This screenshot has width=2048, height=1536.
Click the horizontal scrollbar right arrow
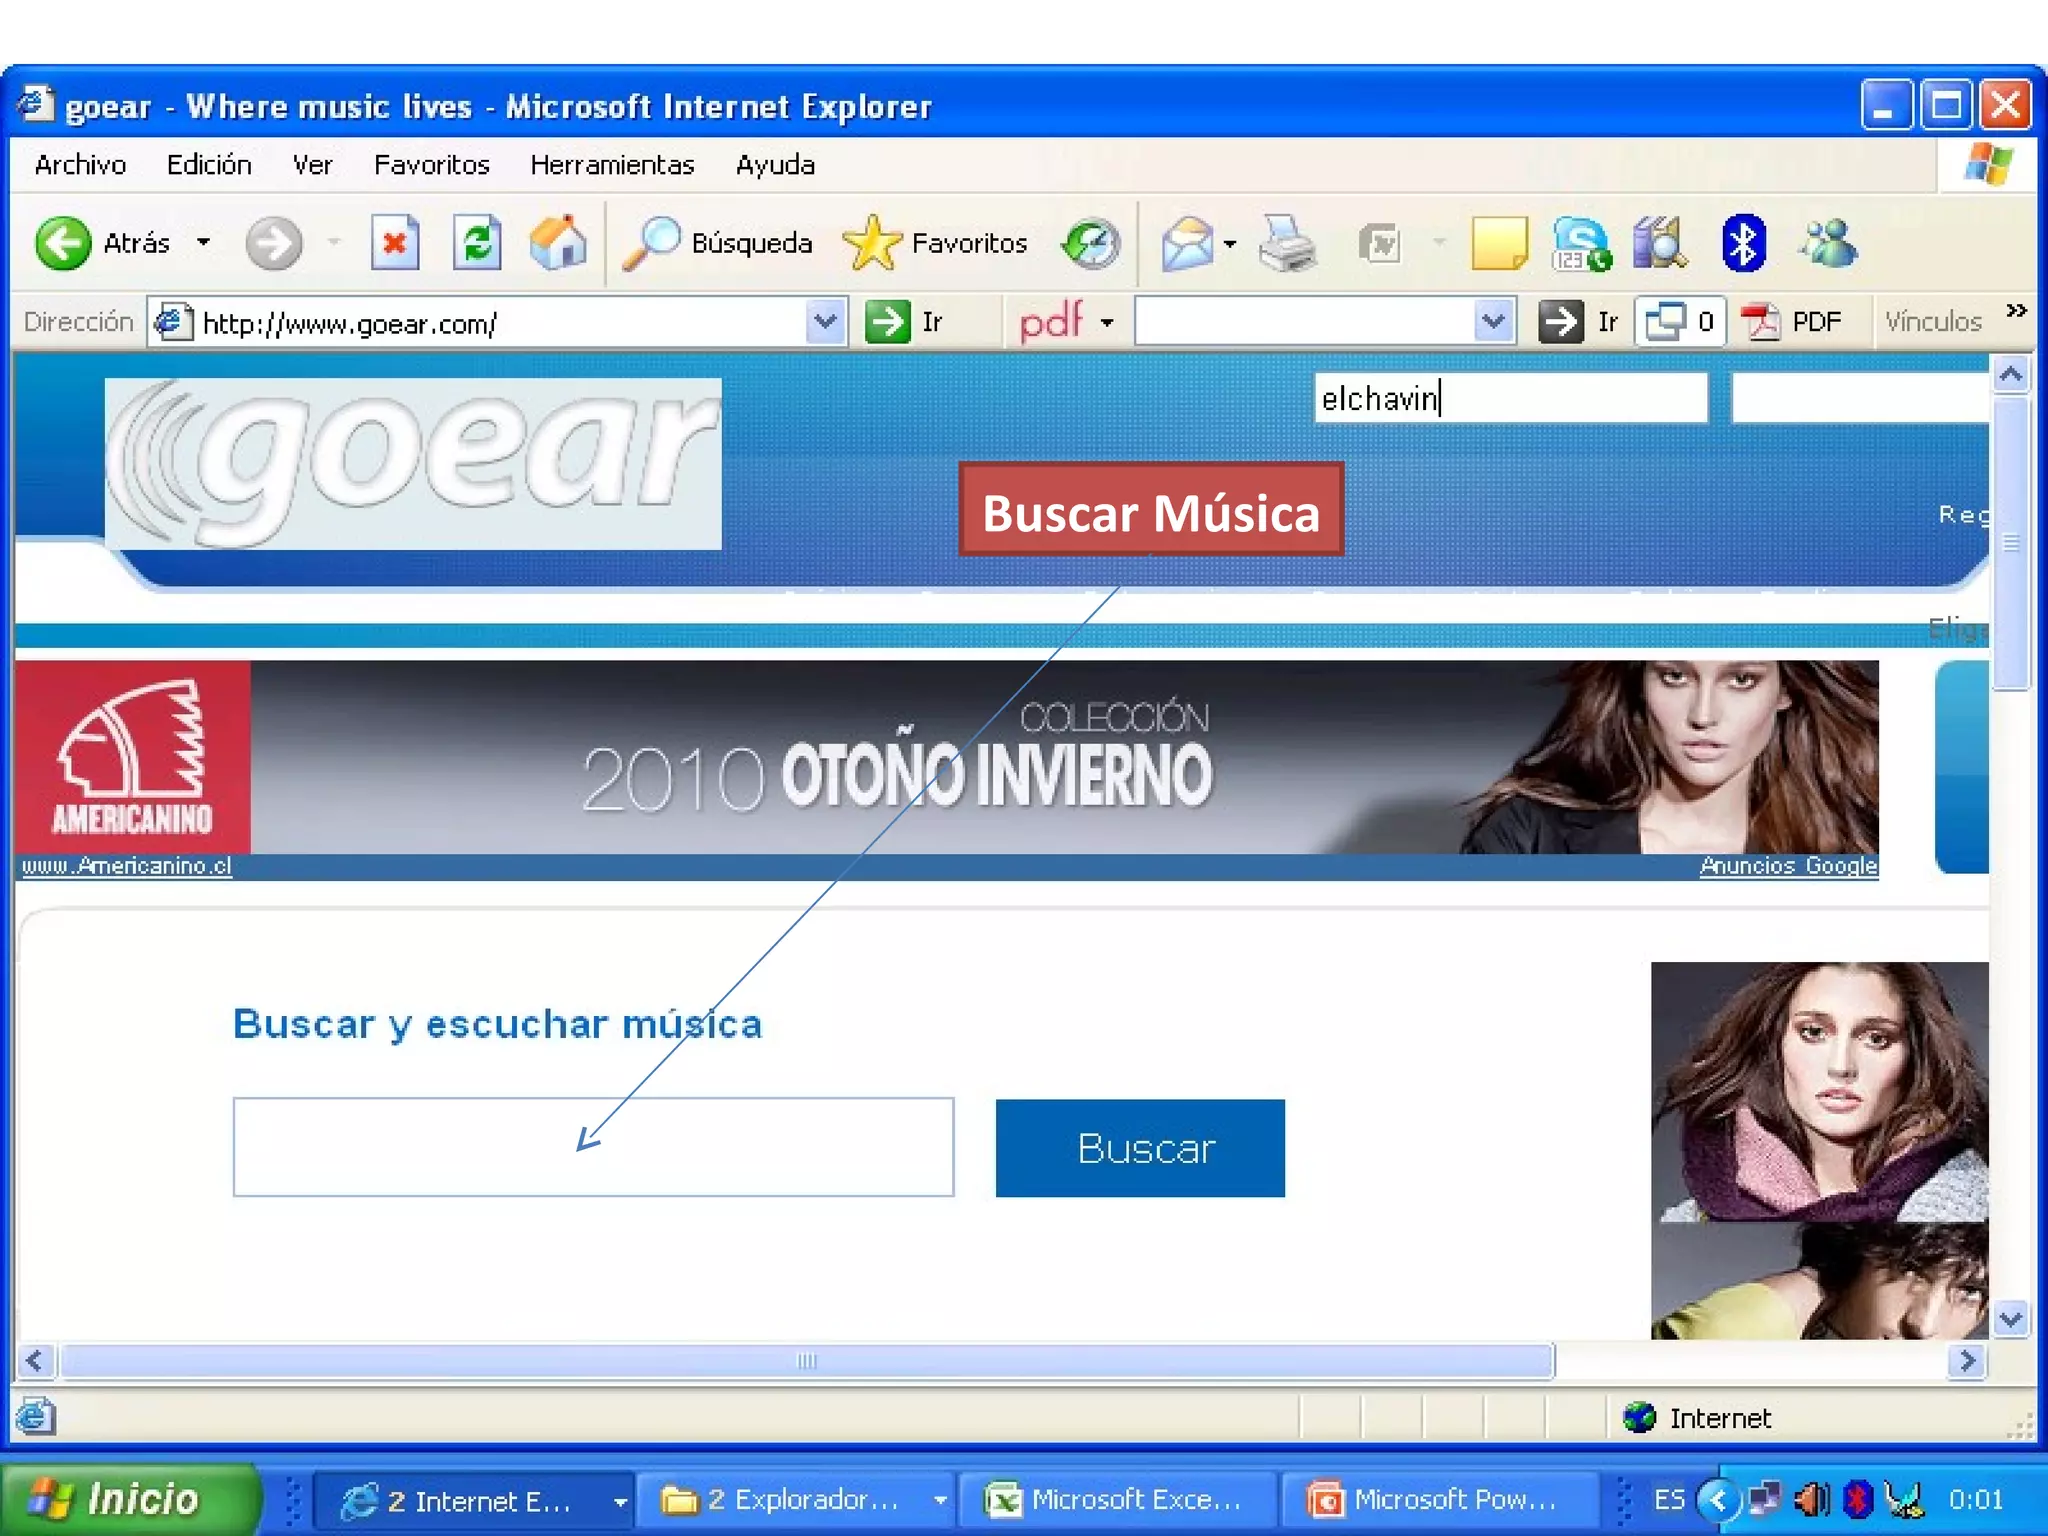[x=1967, y=1361]
